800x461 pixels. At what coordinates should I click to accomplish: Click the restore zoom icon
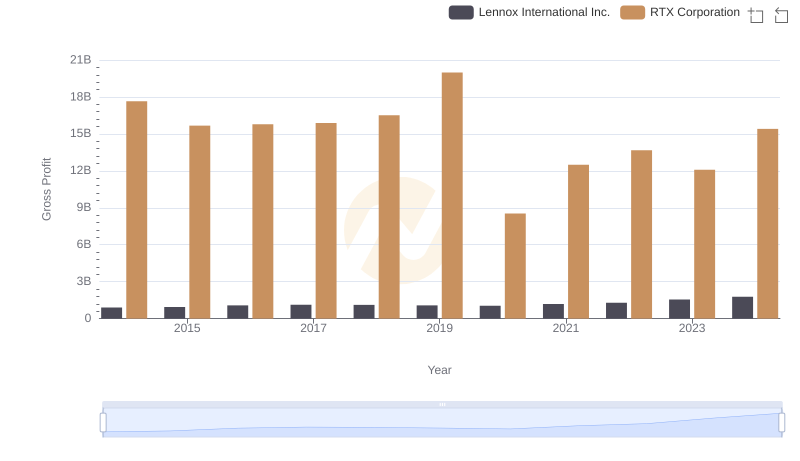tap(781, 15)
